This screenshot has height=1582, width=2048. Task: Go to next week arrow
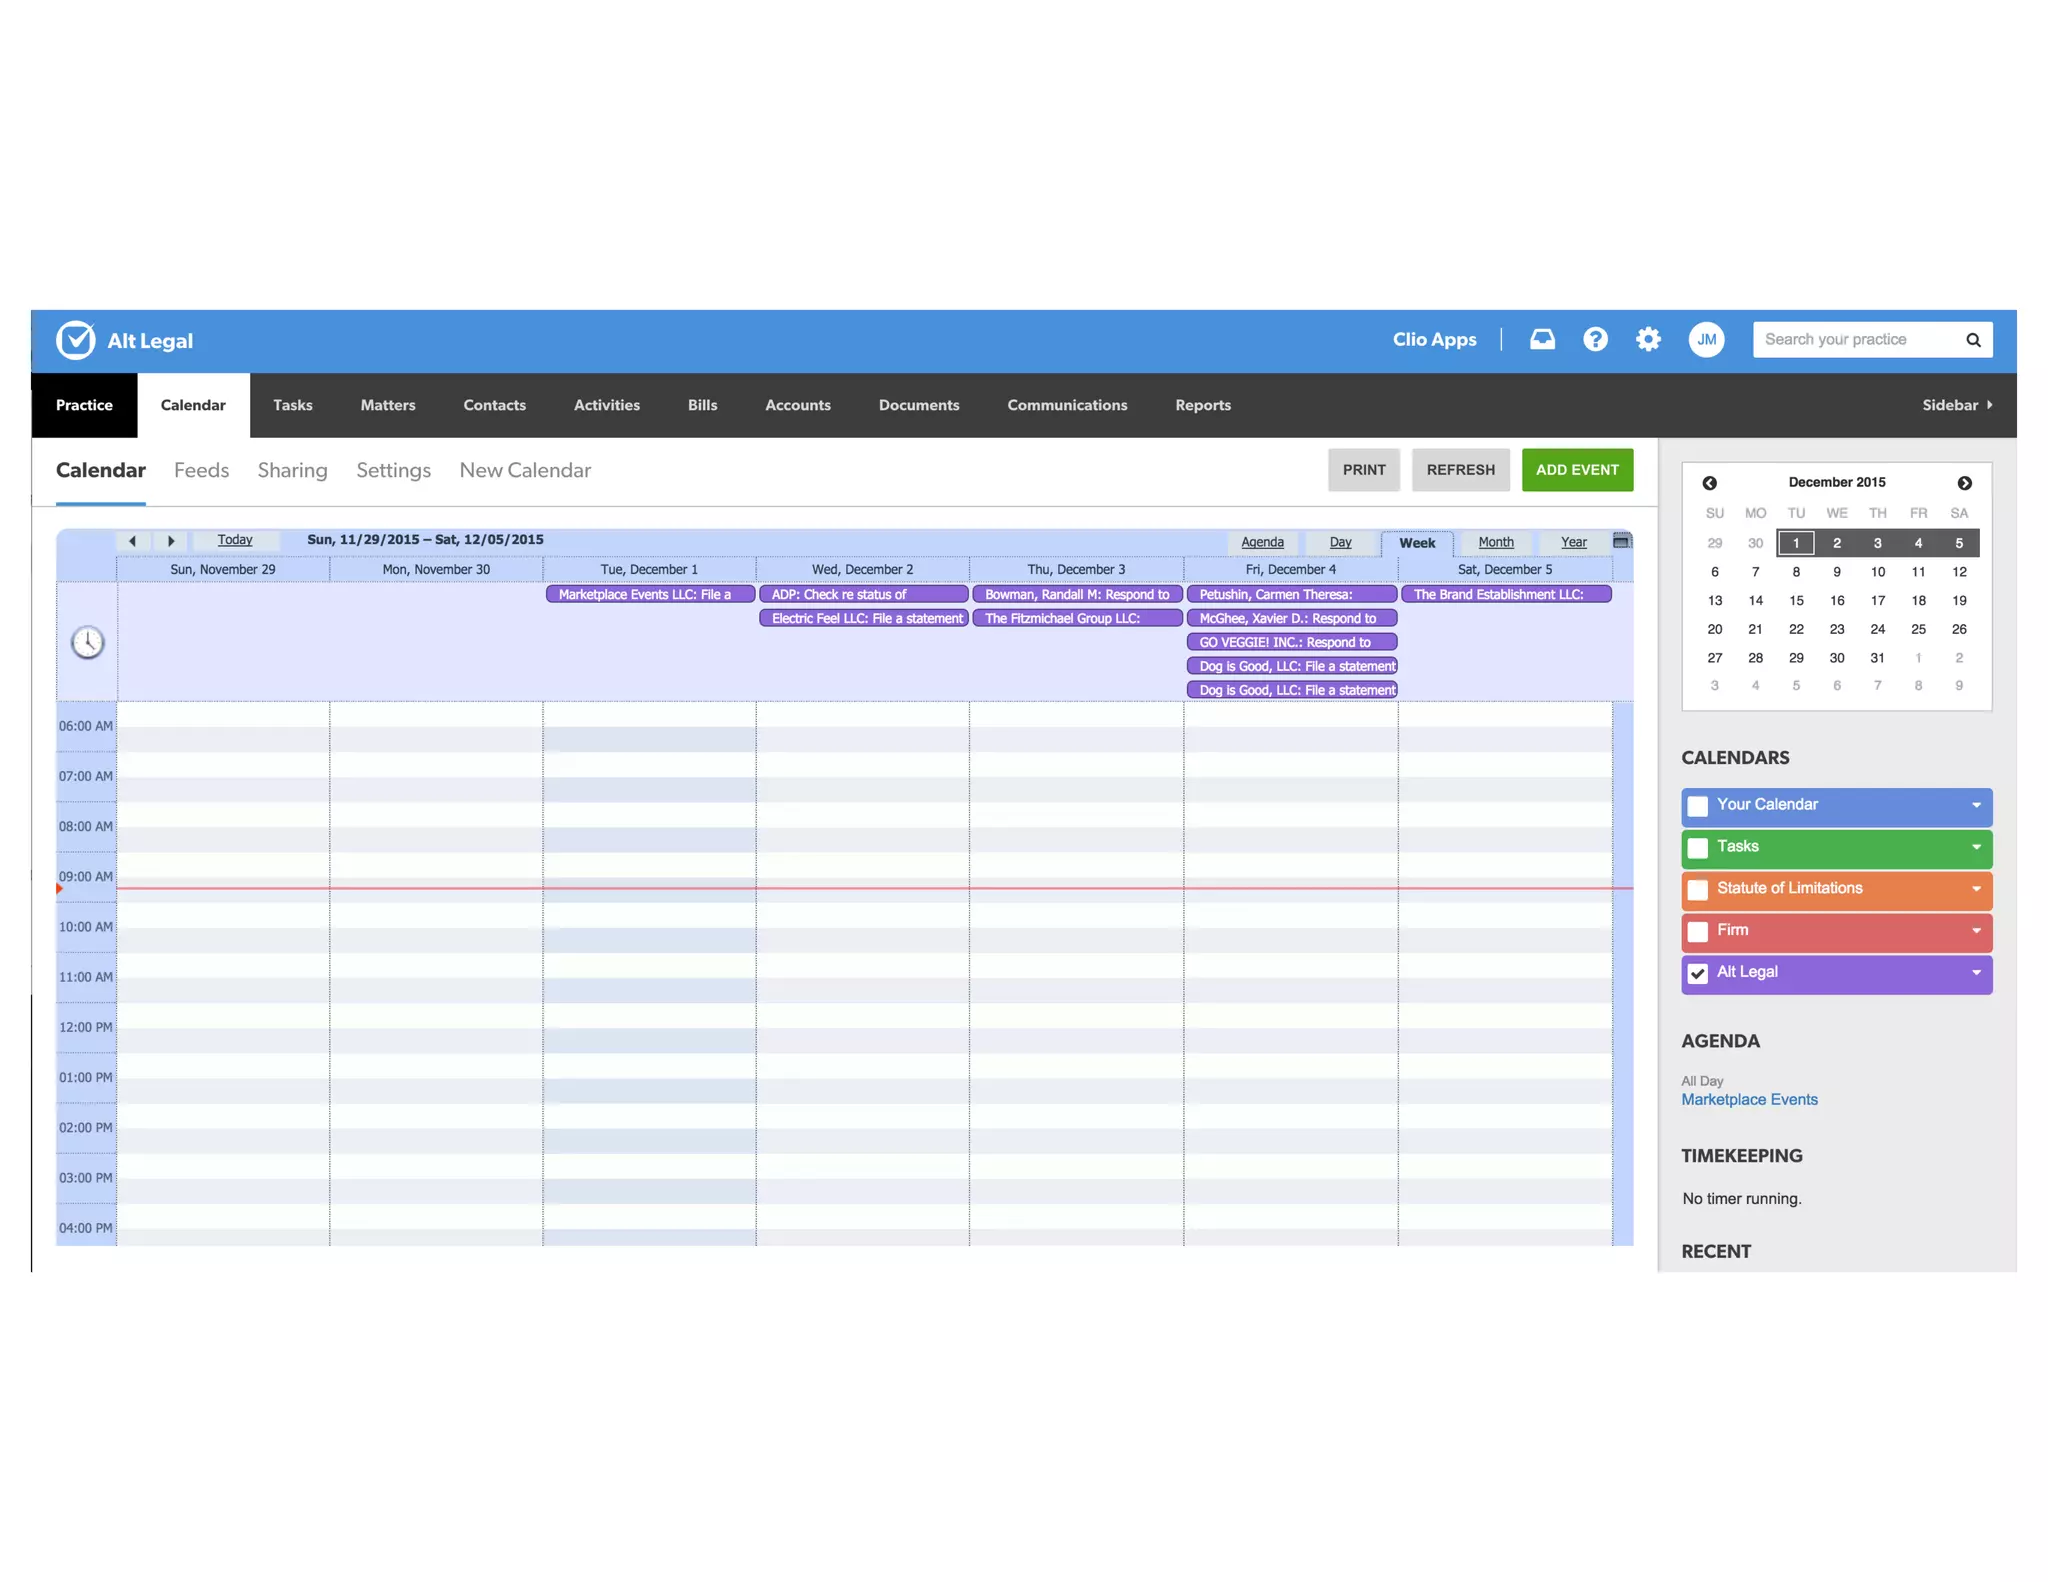point(171,541)
